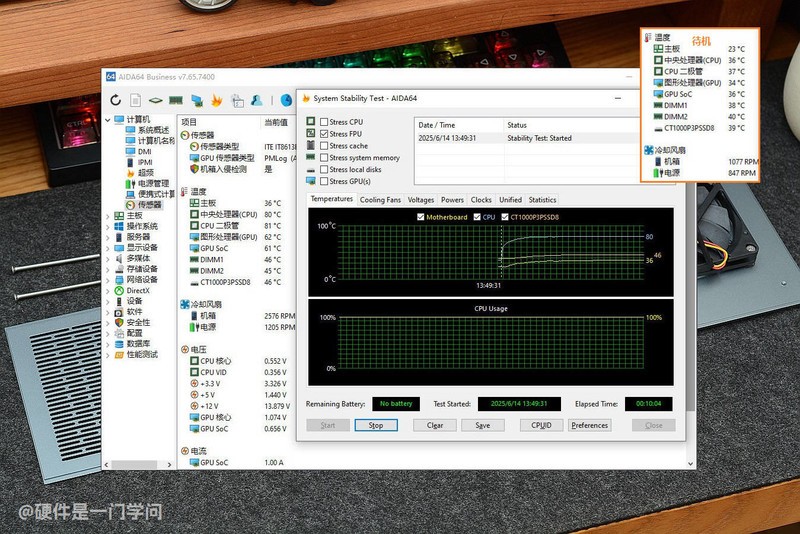Image resolution: width=800 pixels, height=534 pixels.
Task: Click tree pane horizontal scrollbar right arrow
Action: (x=169, y=465)
